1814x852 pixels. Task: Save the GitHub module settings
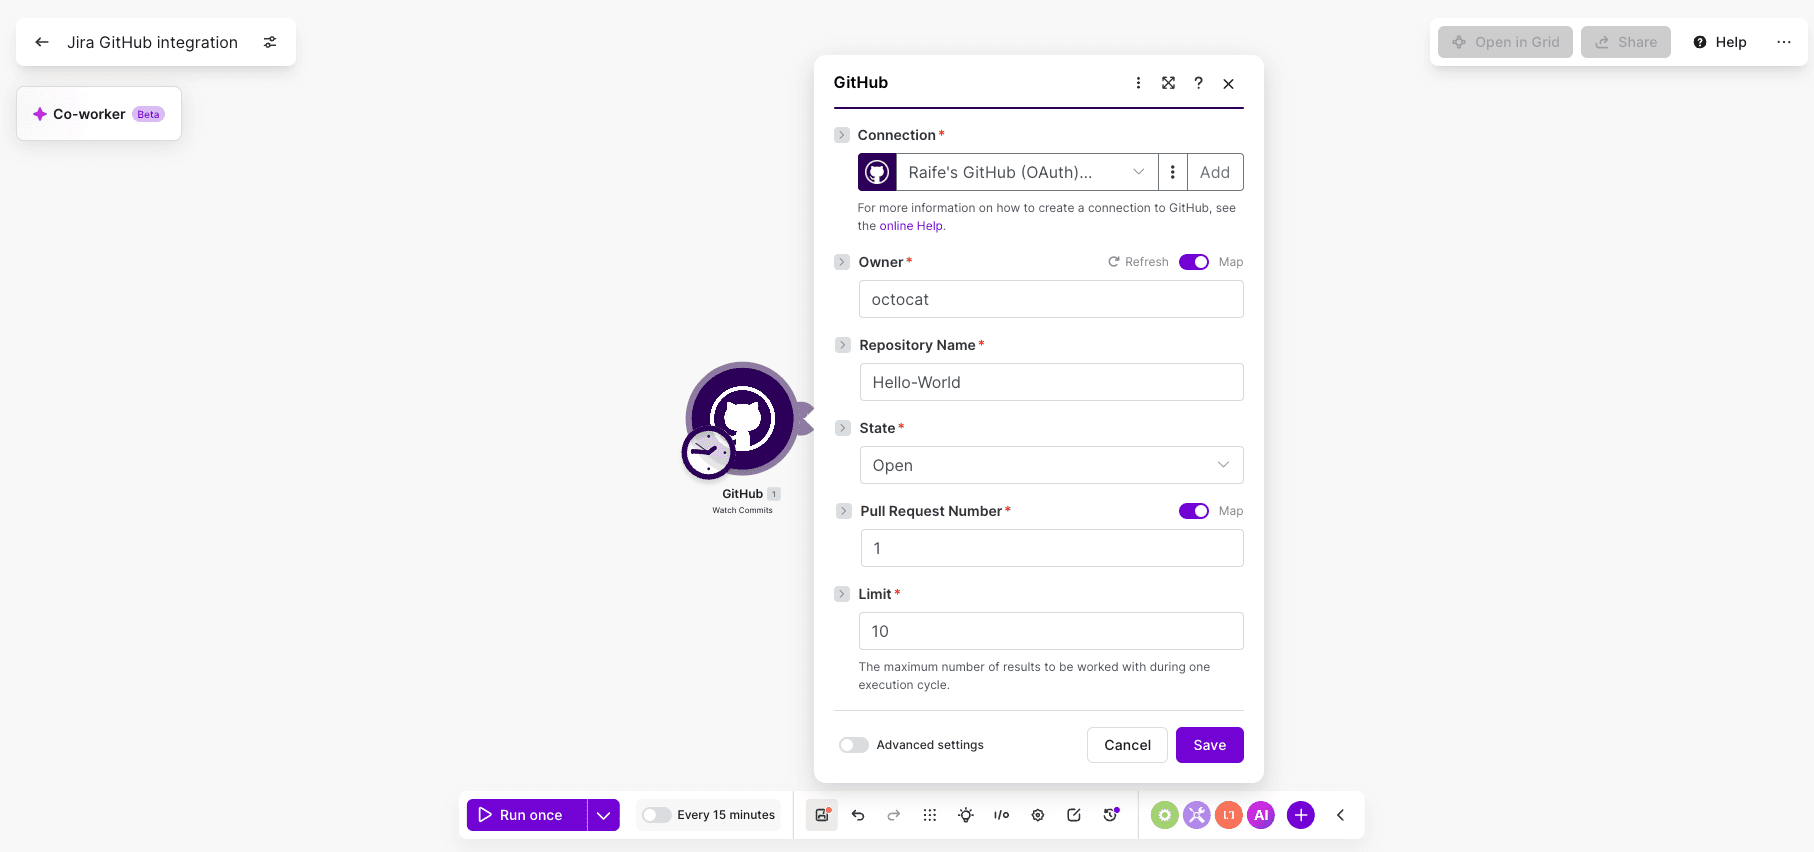point(1209,745)
